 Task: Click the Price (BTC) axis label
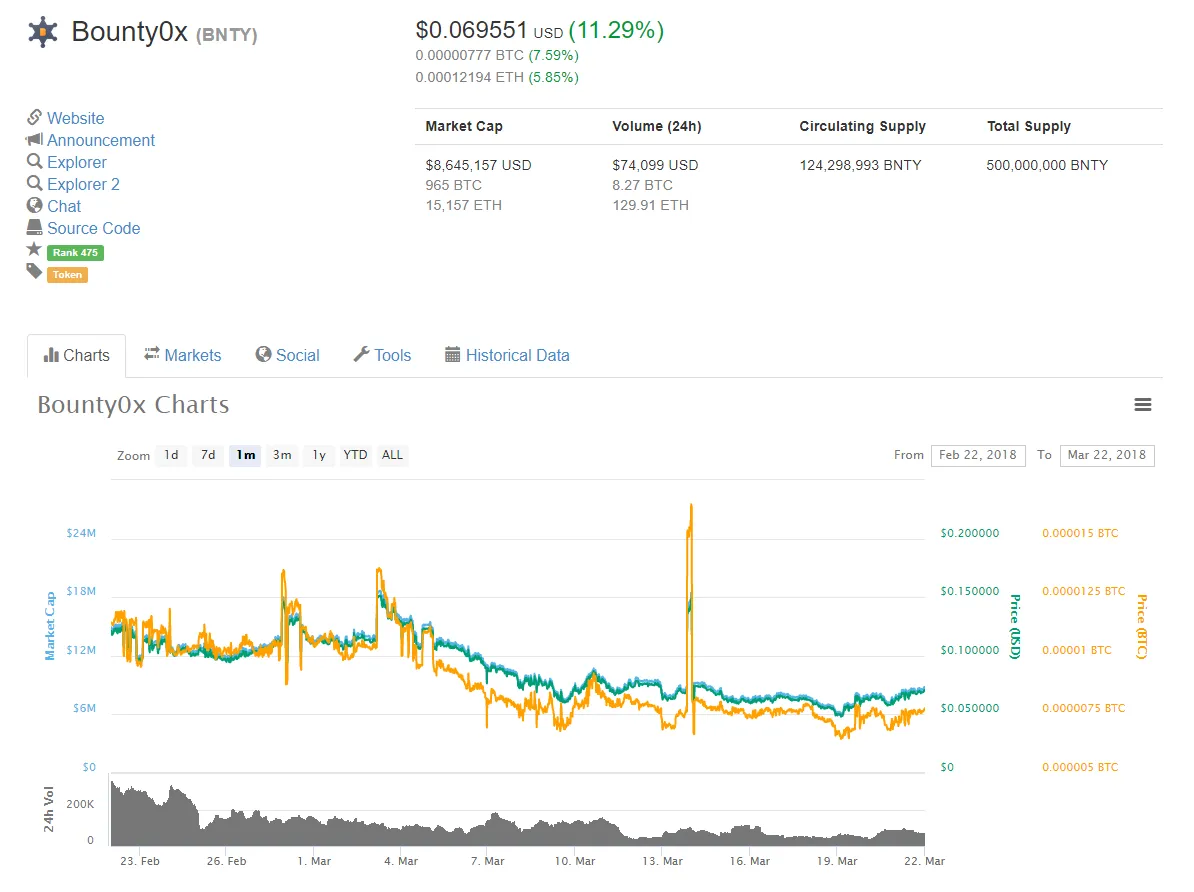point(1141,626)
